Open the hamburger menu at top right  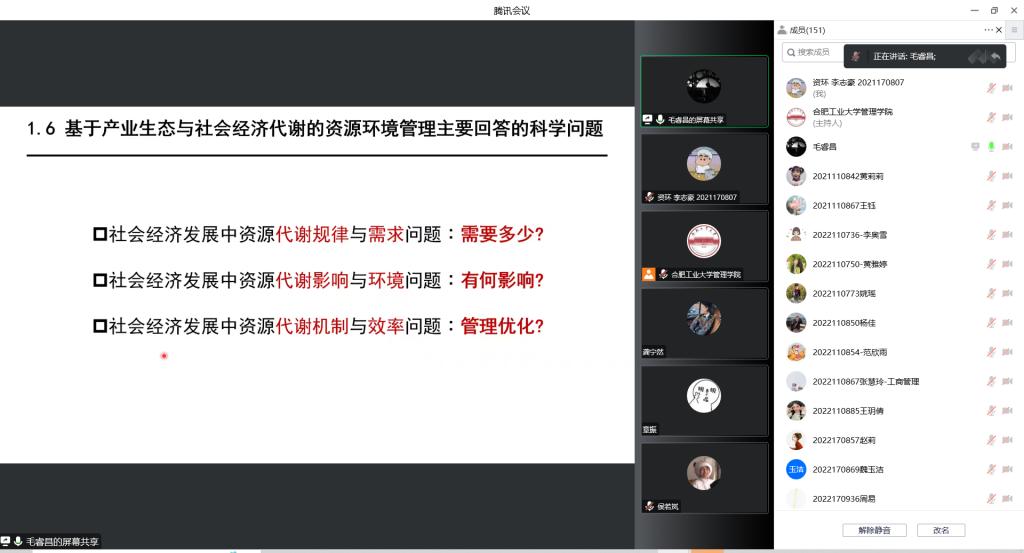click(1013, 30)
